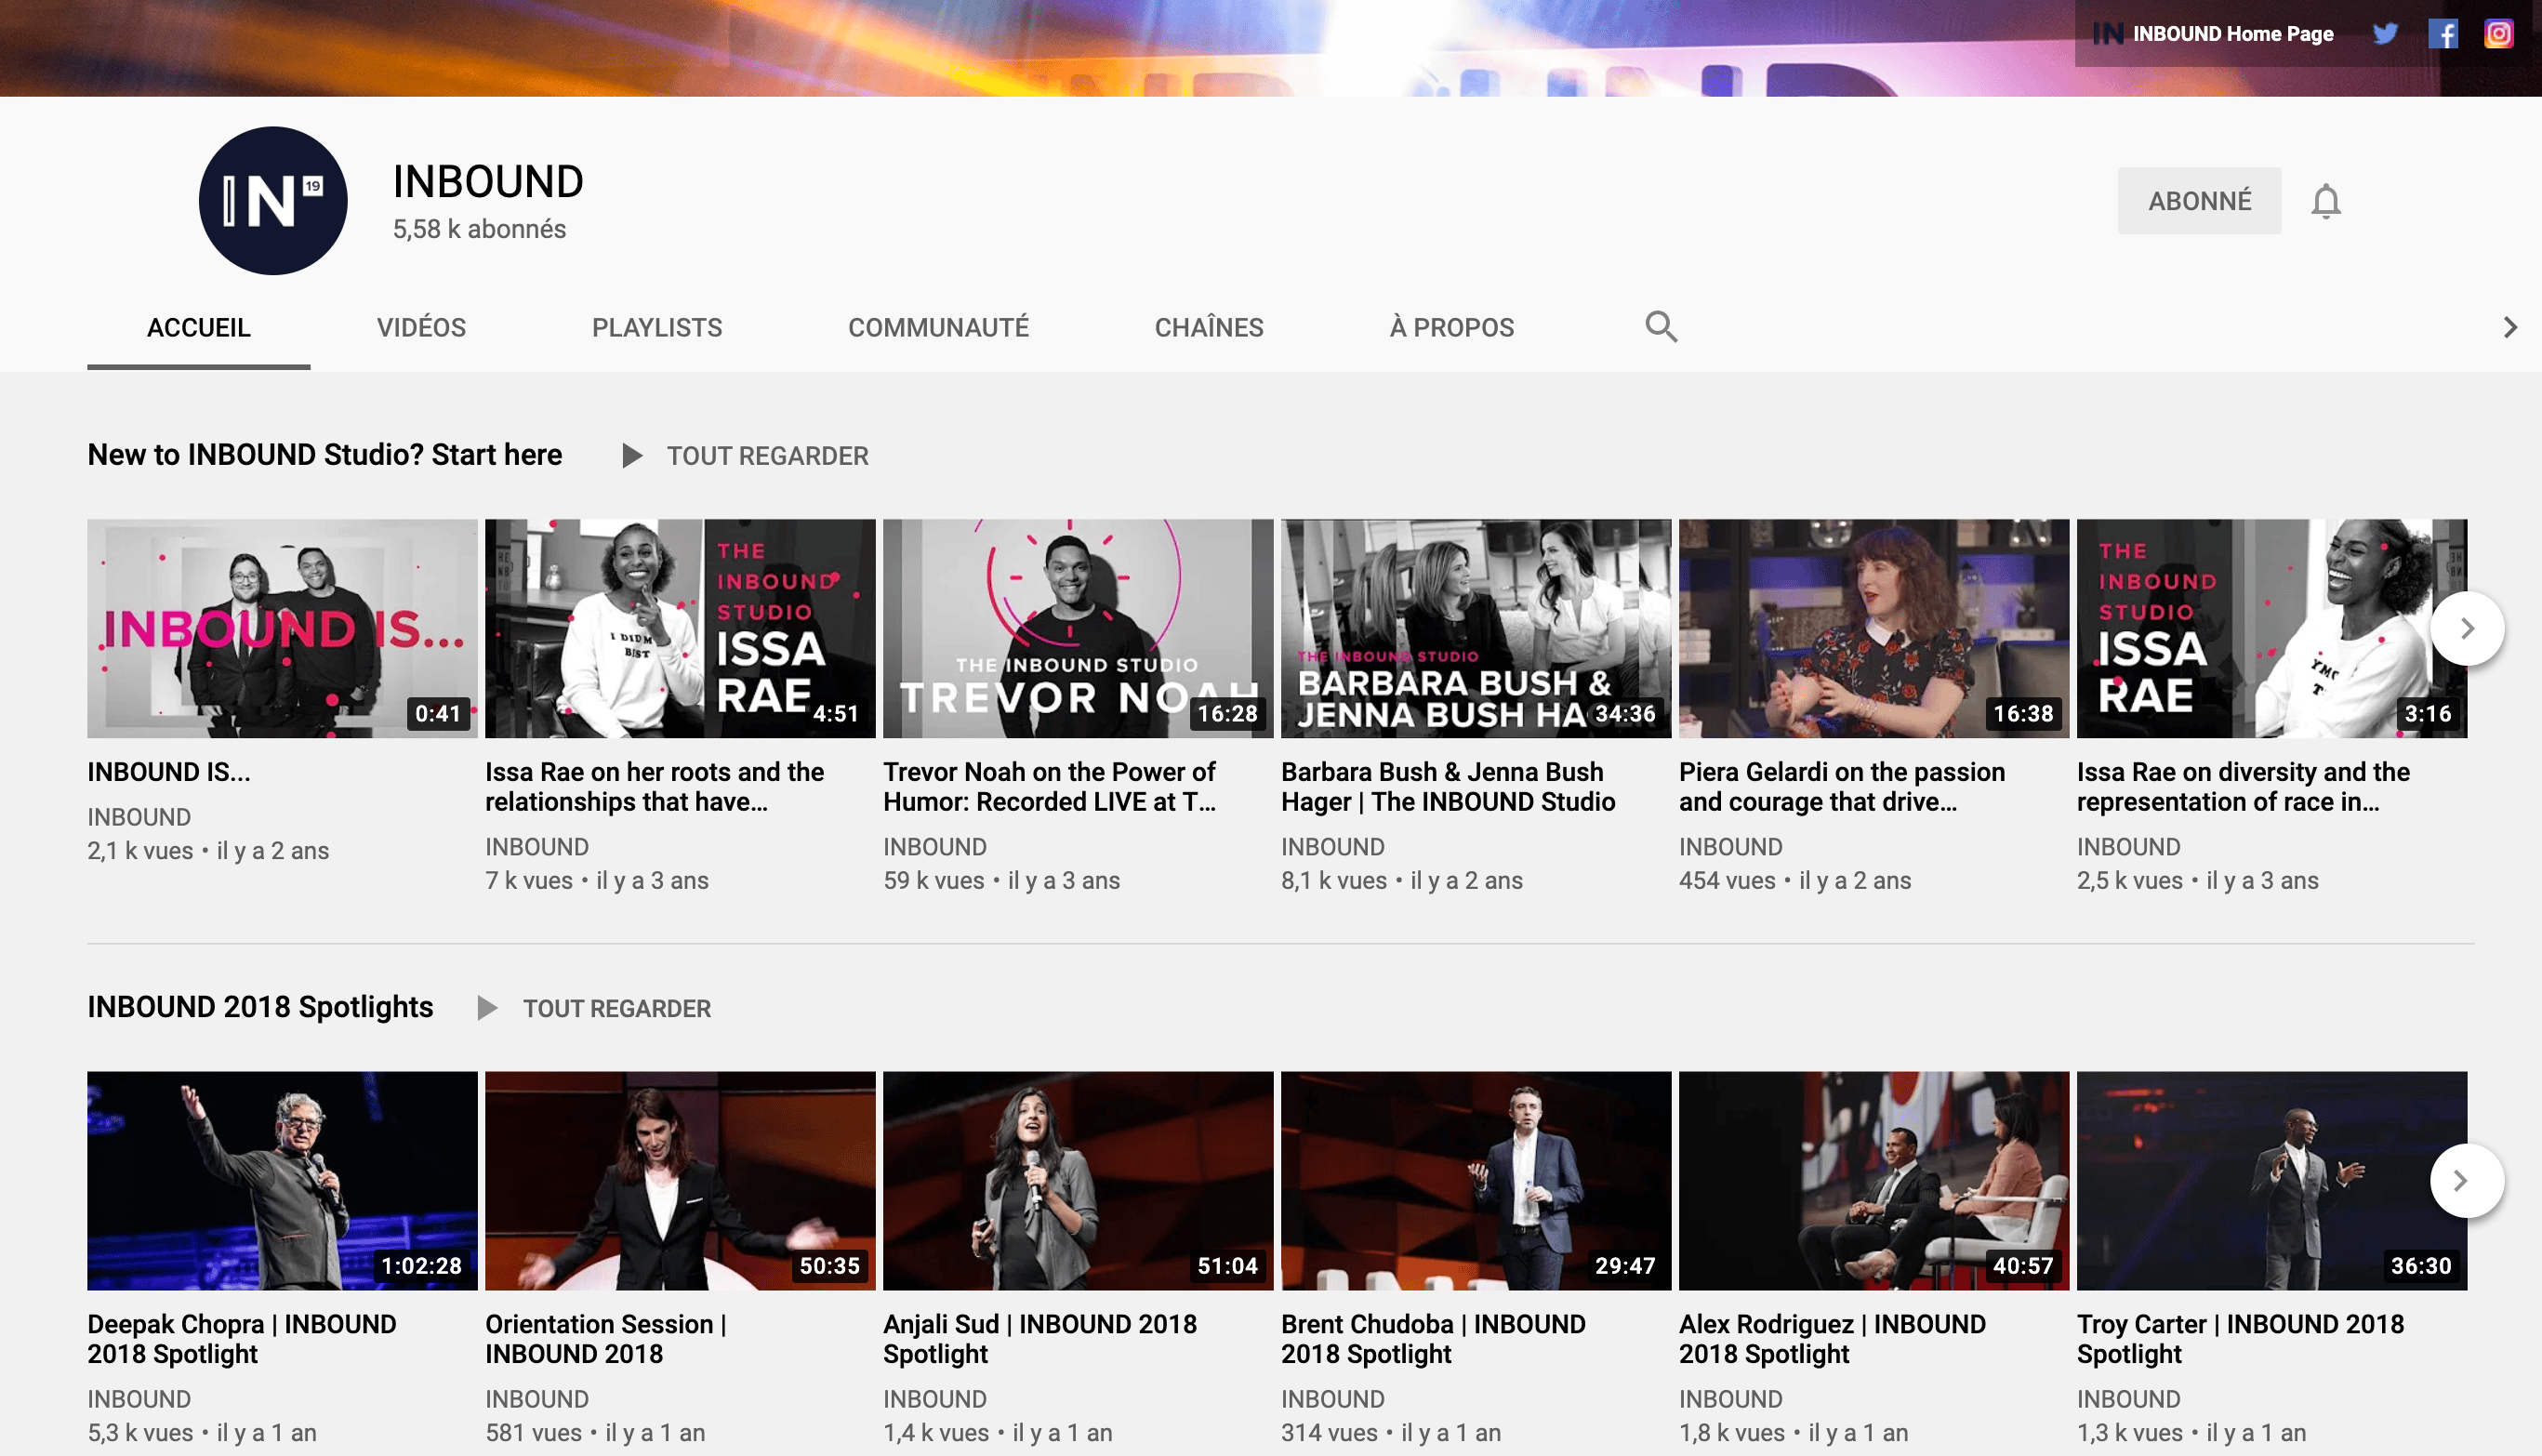Click the '59 k vues • il y a 3 ans' text
Screen dimensions: 2542x1456
pos(1002,881)
